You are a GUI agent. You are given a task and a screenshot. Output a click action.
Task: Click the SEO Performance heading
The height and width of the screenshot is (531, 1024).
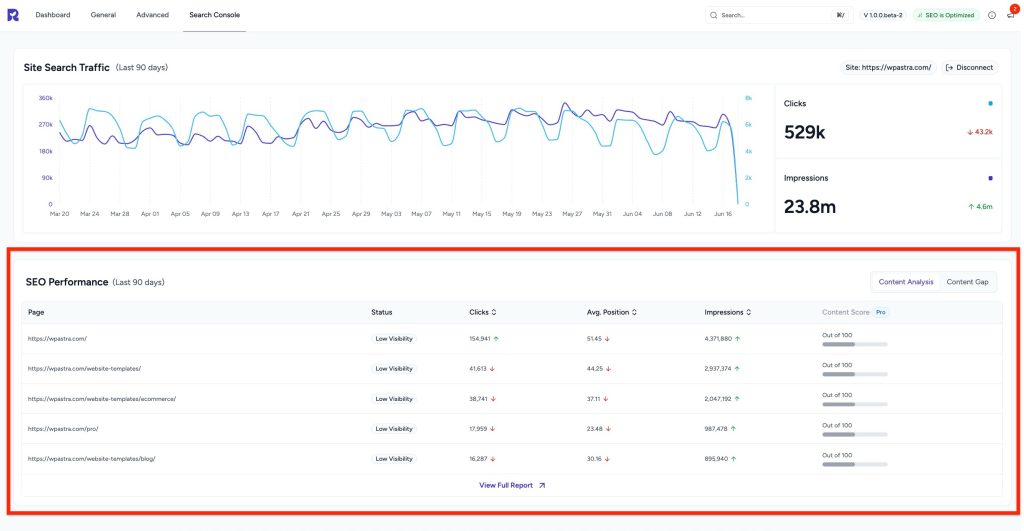[67, 282]
